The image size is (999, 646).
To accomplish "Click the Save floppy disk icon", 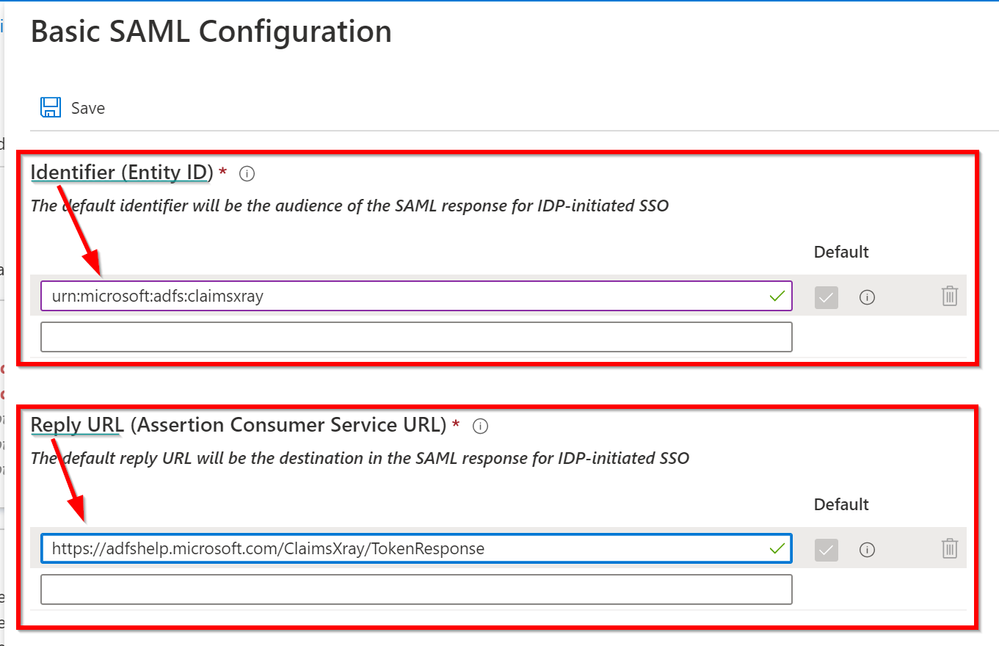I will point(50,107).
